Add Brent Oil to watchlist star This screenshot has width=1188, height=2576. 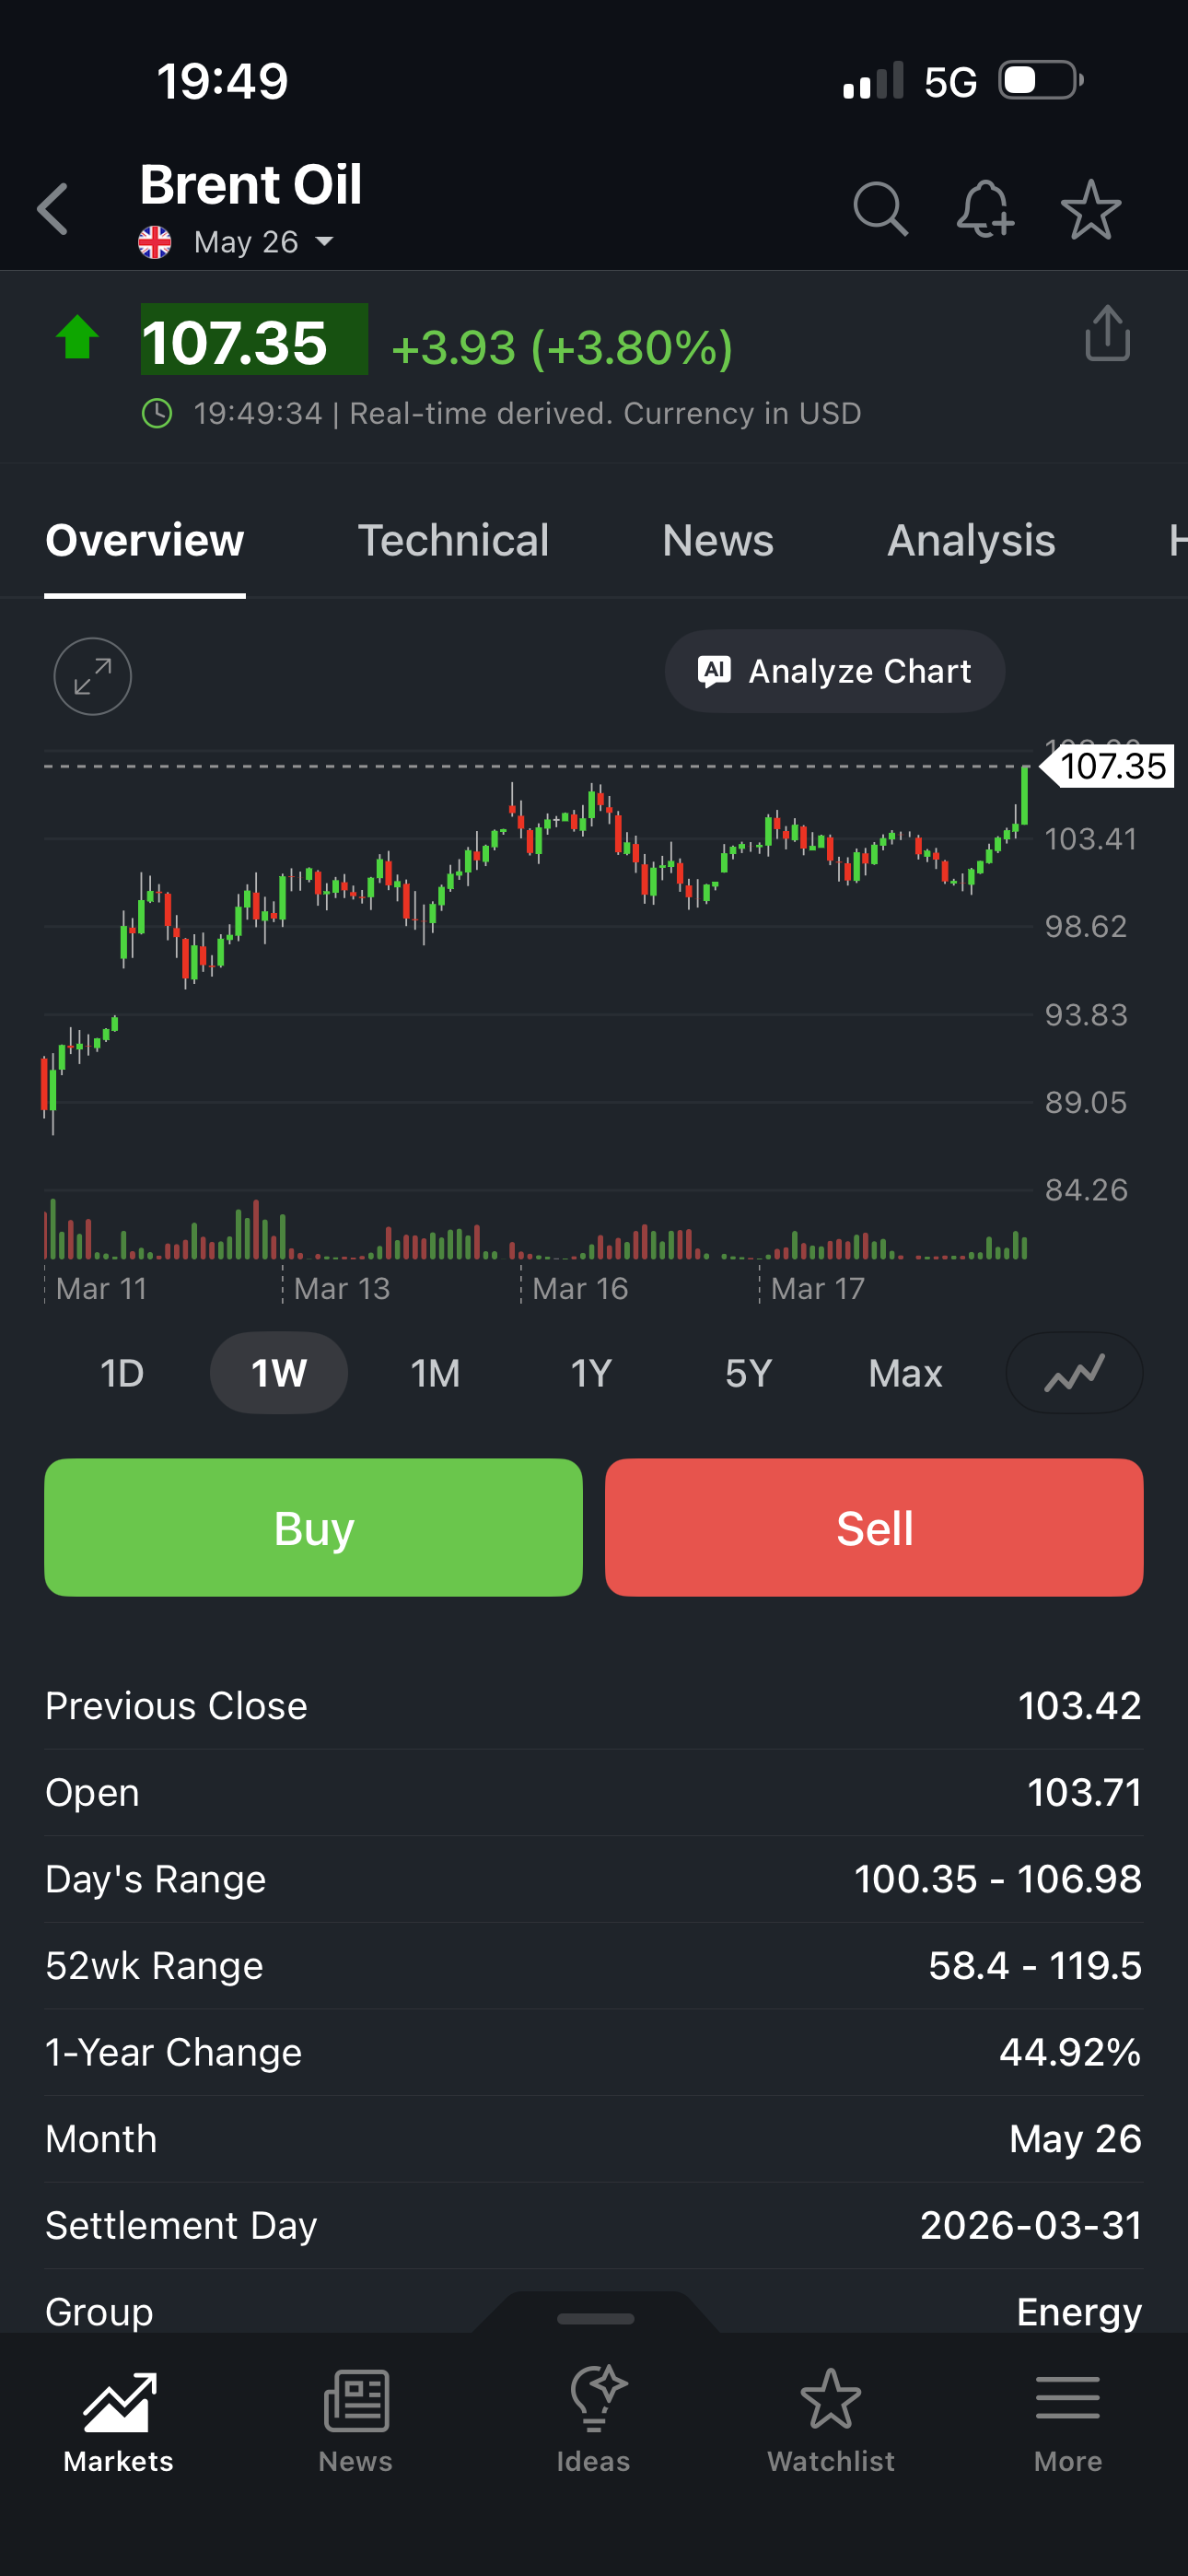pos(1090,209)
